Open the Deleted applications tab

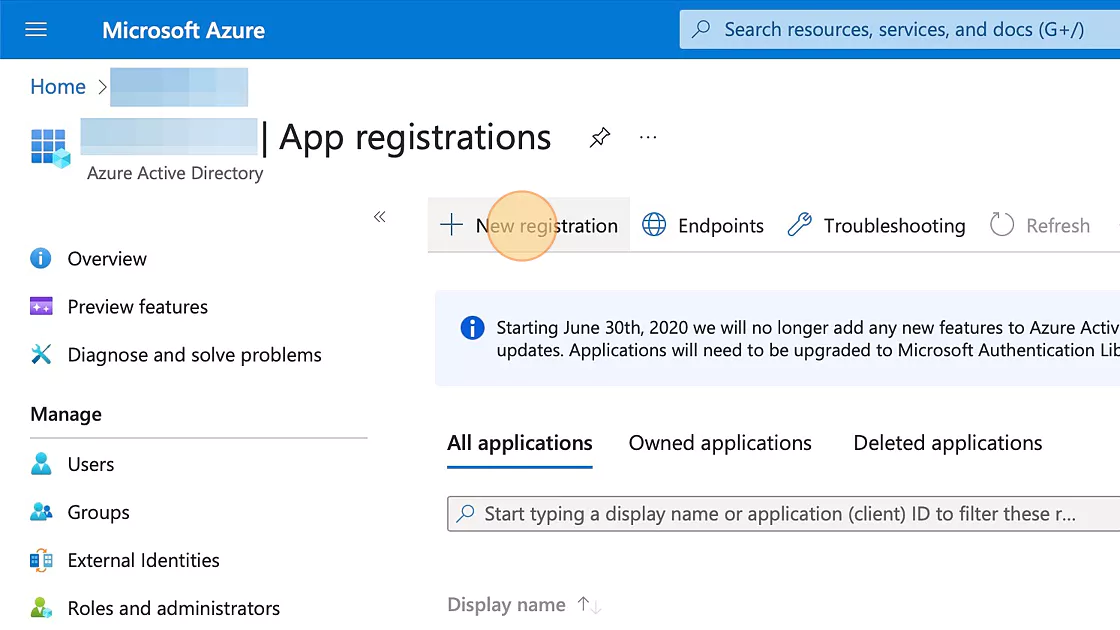click(946, 442)
